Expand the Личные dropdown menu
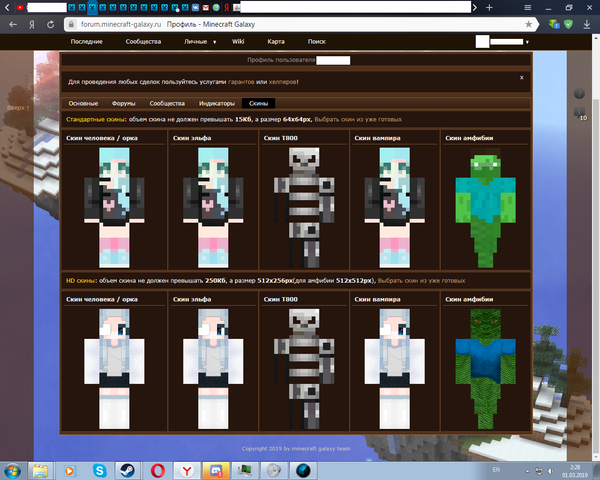The height and width of the screenshot is (480, 600). 200,42
